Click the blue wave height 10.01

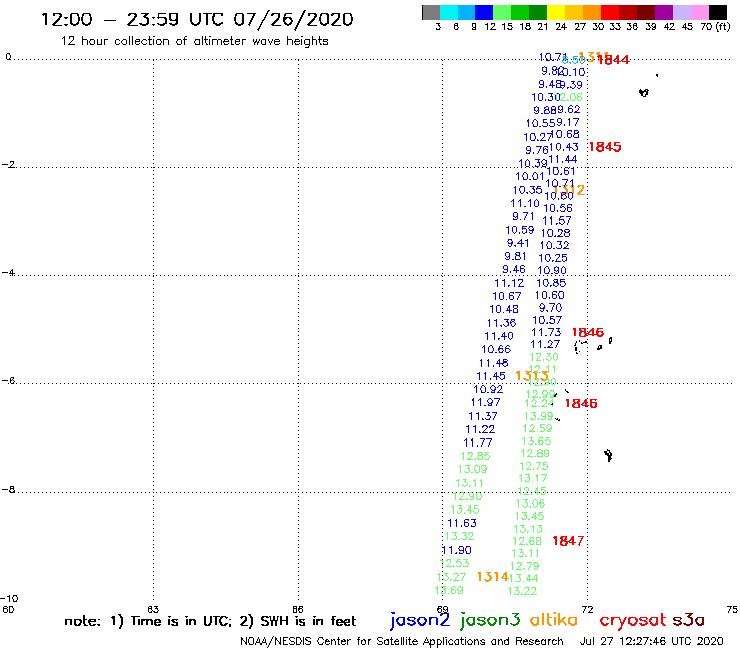click(530, 177)
